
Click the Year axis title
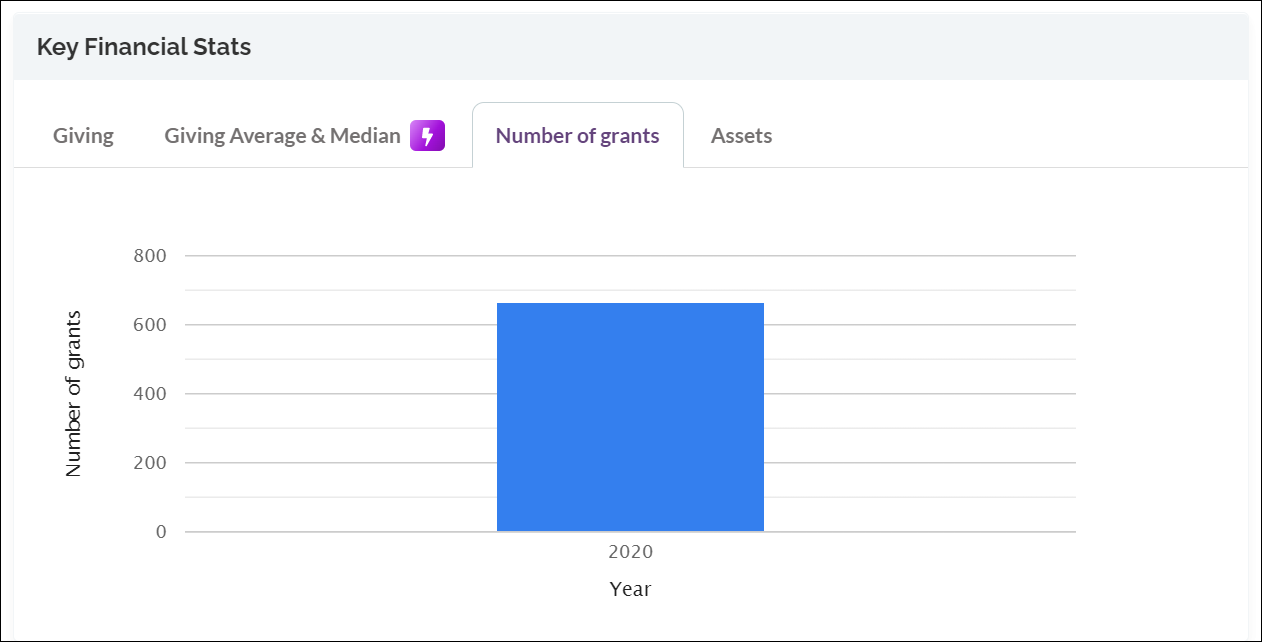pyautogui.click(x=630, y=589)
